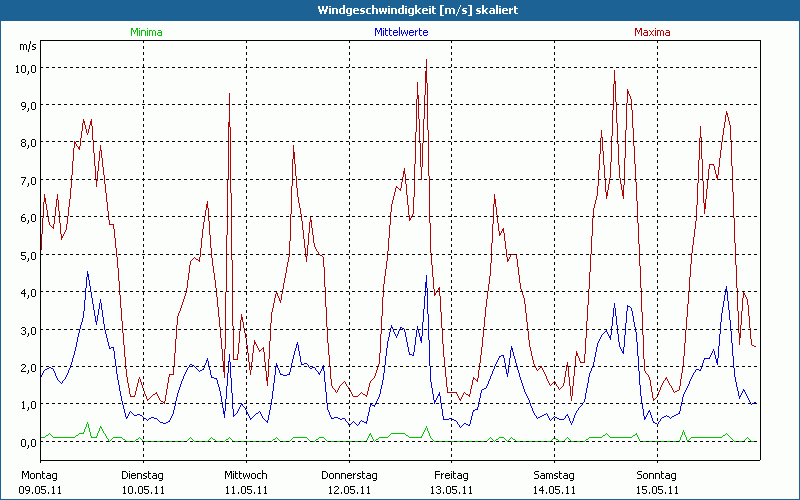Click the date 09.05.11
Viewport: 800px width, 500px height.
coord(41,490)
